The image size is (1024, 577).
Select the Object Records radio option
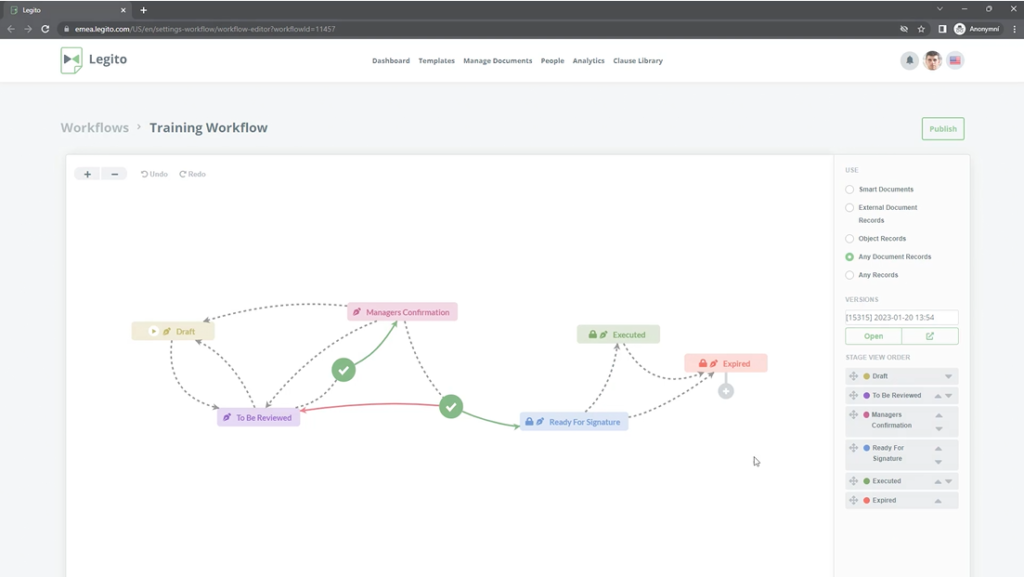pyautogui.click(x=850, y=239)
